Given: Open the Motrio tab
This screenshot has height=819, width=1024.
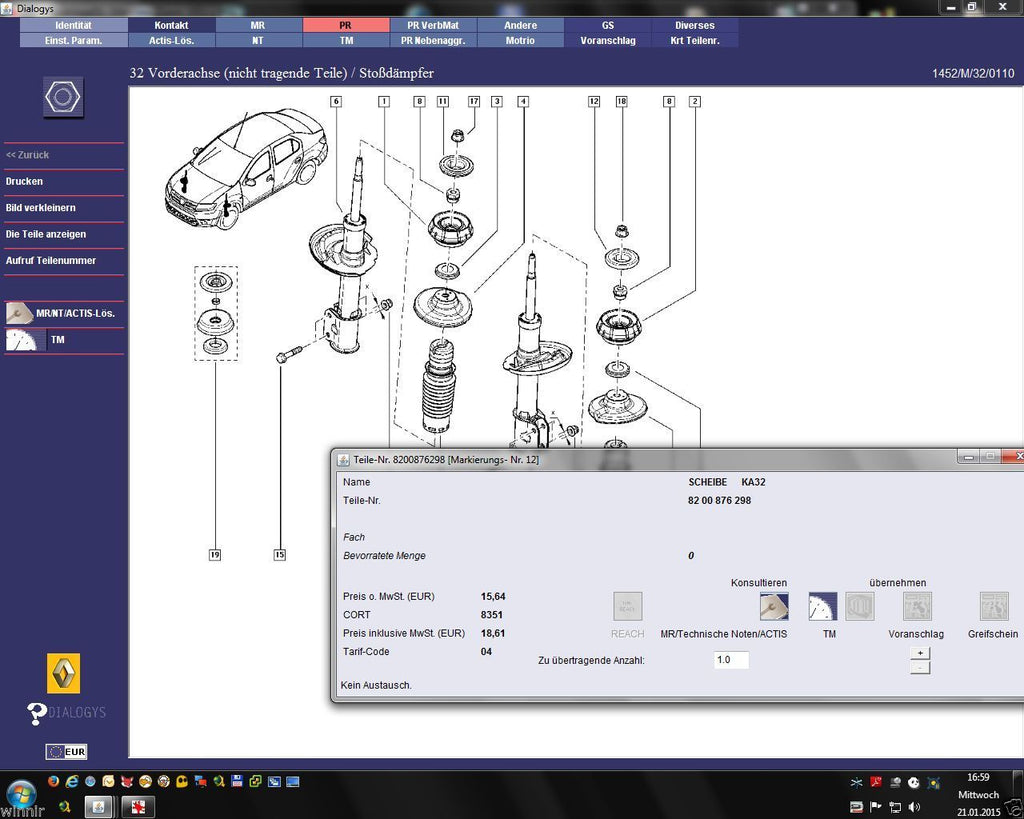Looking at the screenshot, I should pyautogui.click(x=520, y=40).
